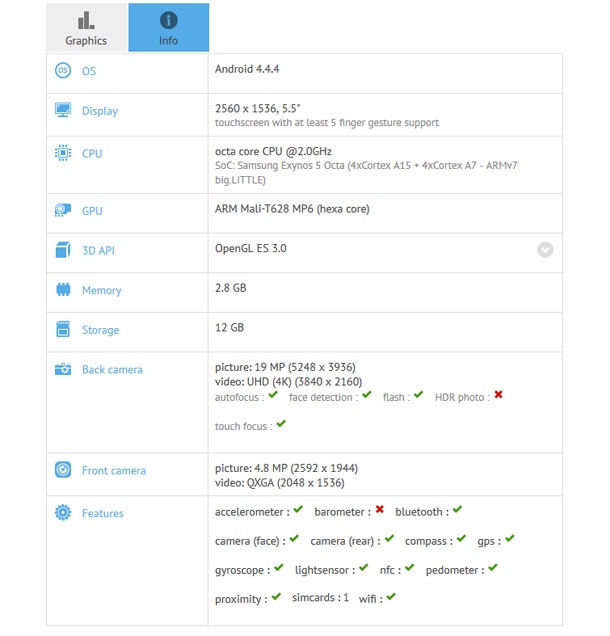Click the Android 4.4.4 text
610x636 pixels.
click(247, 69)
